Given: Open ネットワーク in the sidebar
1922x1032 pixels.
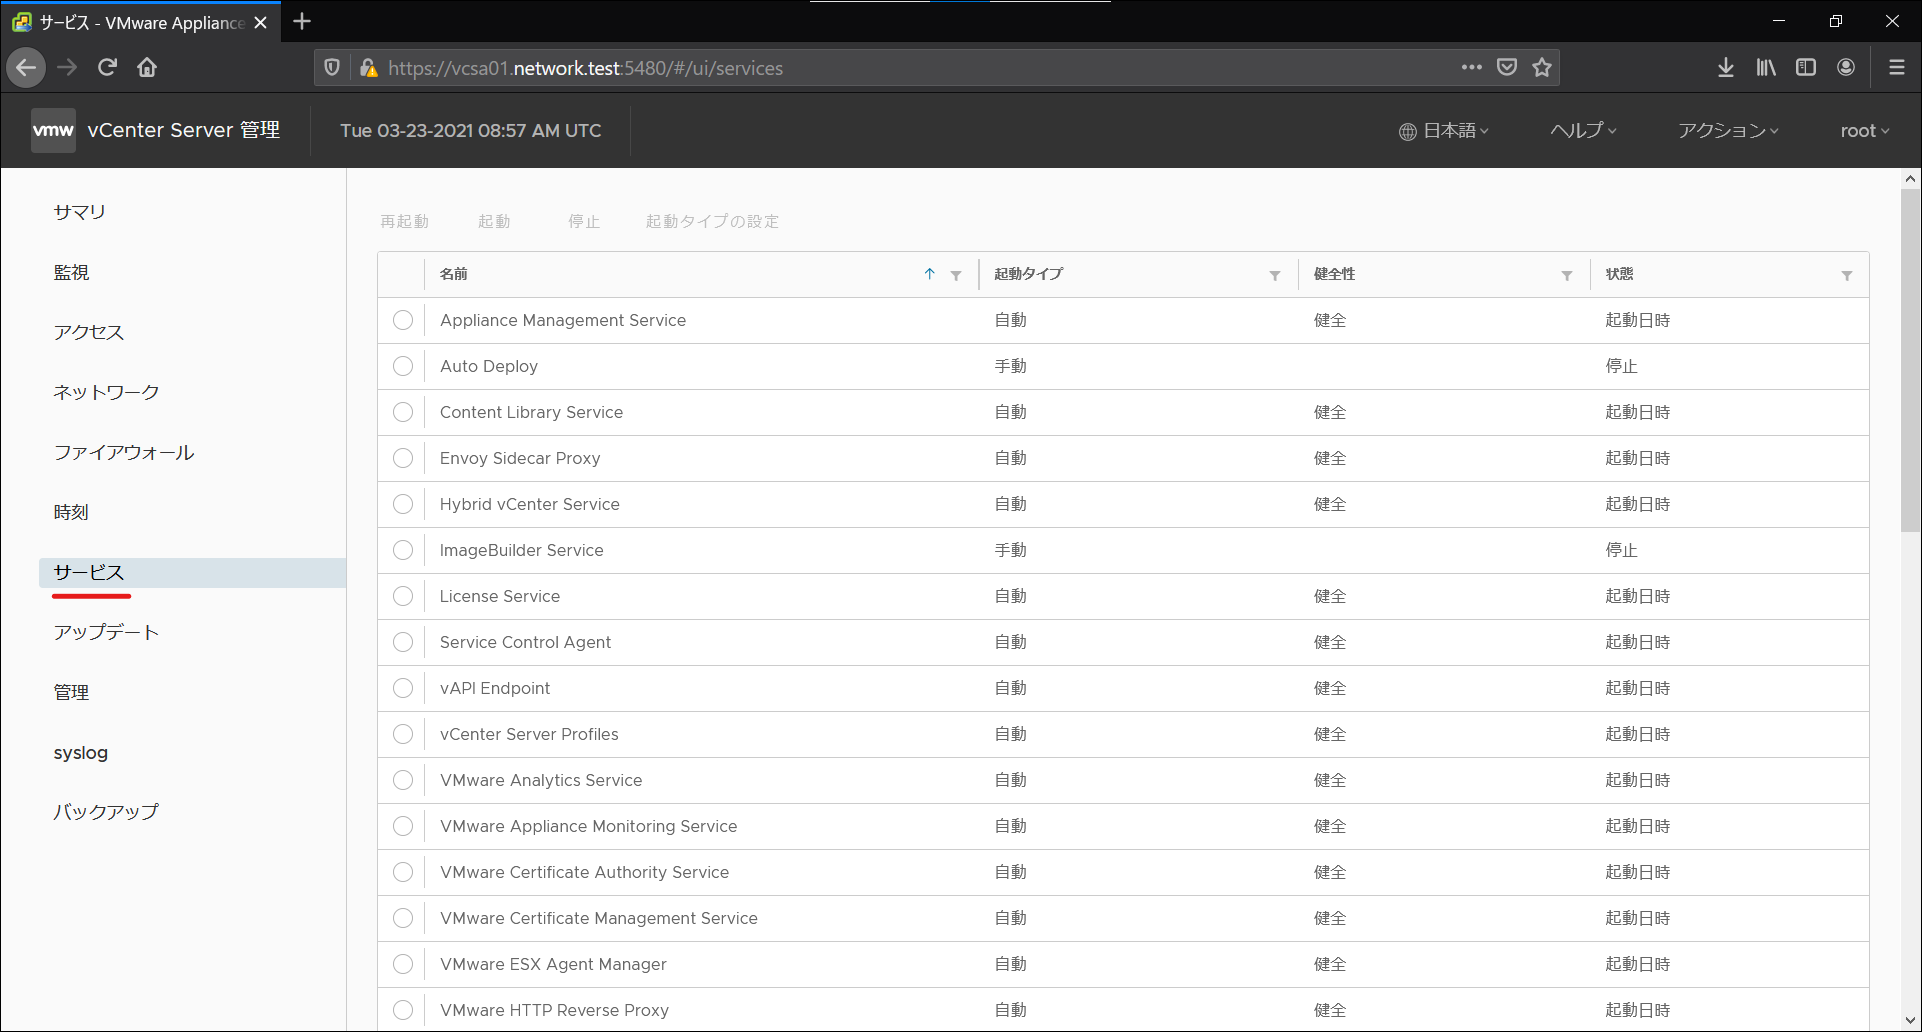Looking at the screenshot, I should click(x=106, y=392).
